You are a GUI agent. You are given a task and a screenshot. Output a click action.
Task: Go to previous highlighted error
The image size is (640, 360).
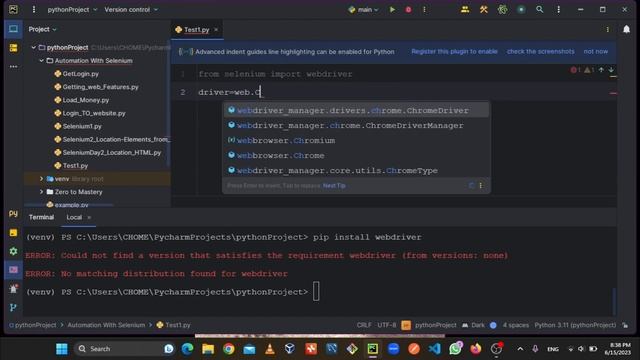click(x=601, y=70)
